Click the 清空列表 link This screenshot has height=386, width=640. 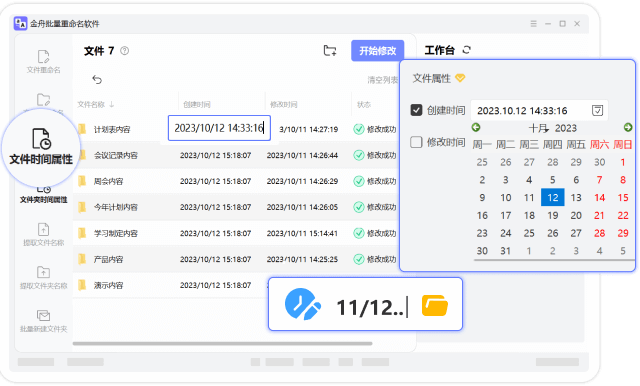[382, 80]
